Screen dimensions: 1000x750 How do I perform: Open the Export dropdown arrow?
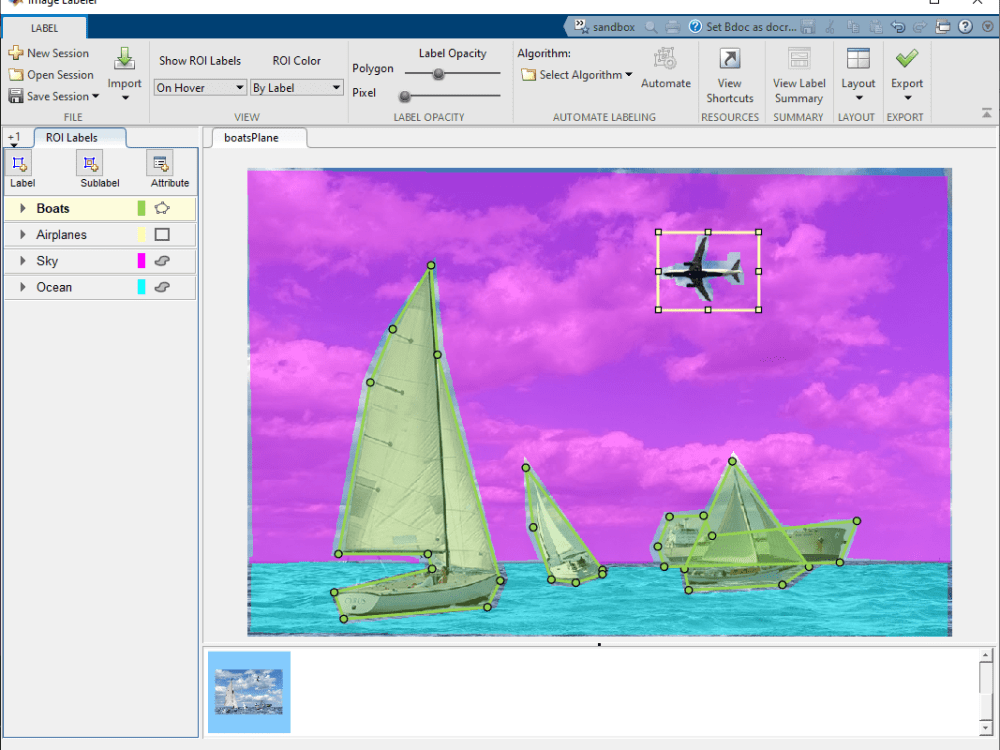coord(908,98)
